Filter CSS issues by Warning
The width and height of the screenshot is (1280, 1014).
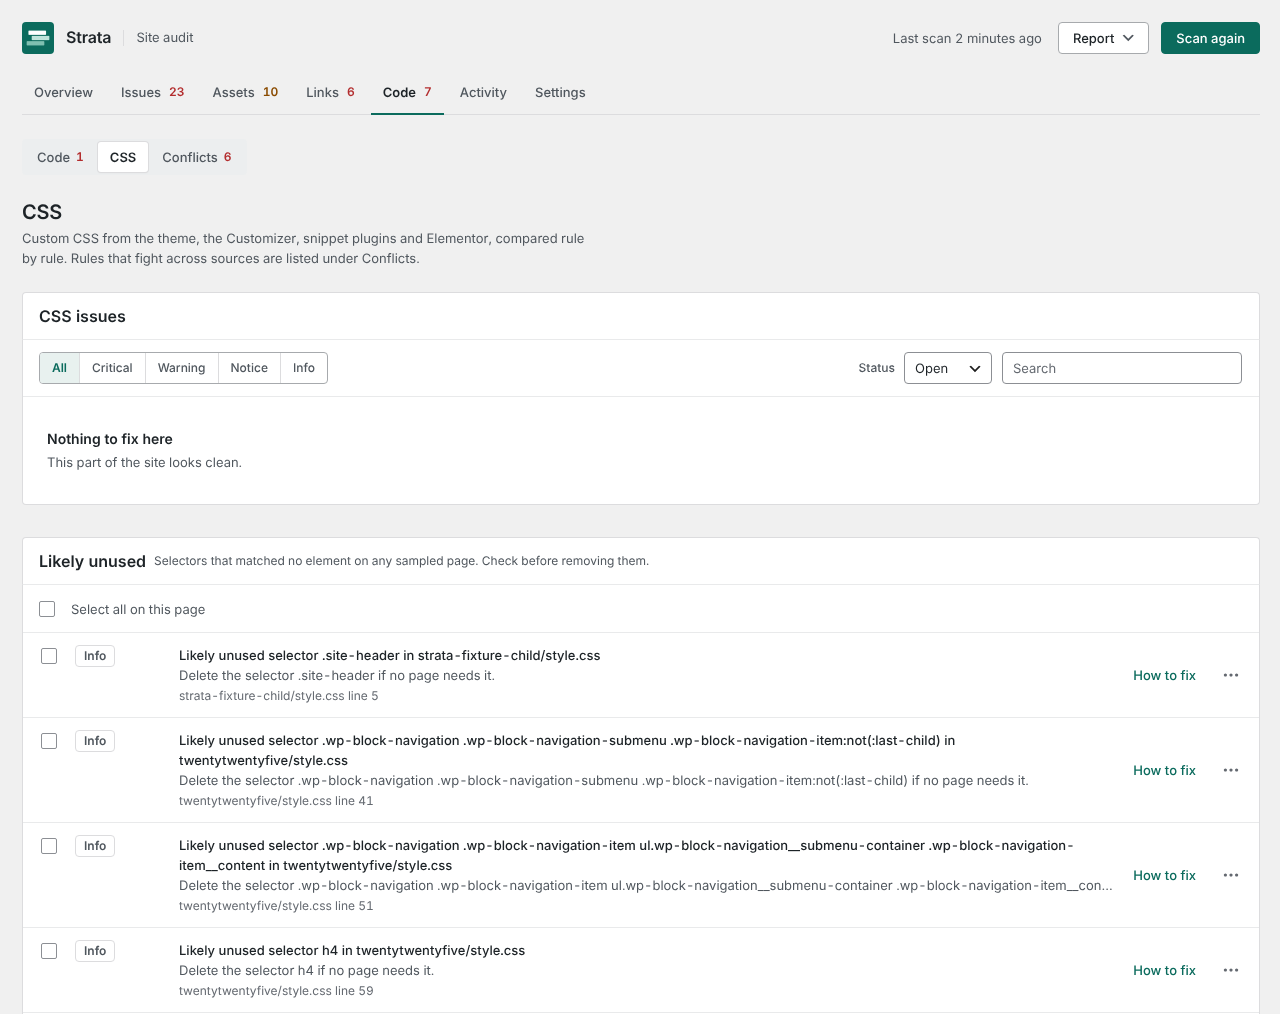point(181,368)
